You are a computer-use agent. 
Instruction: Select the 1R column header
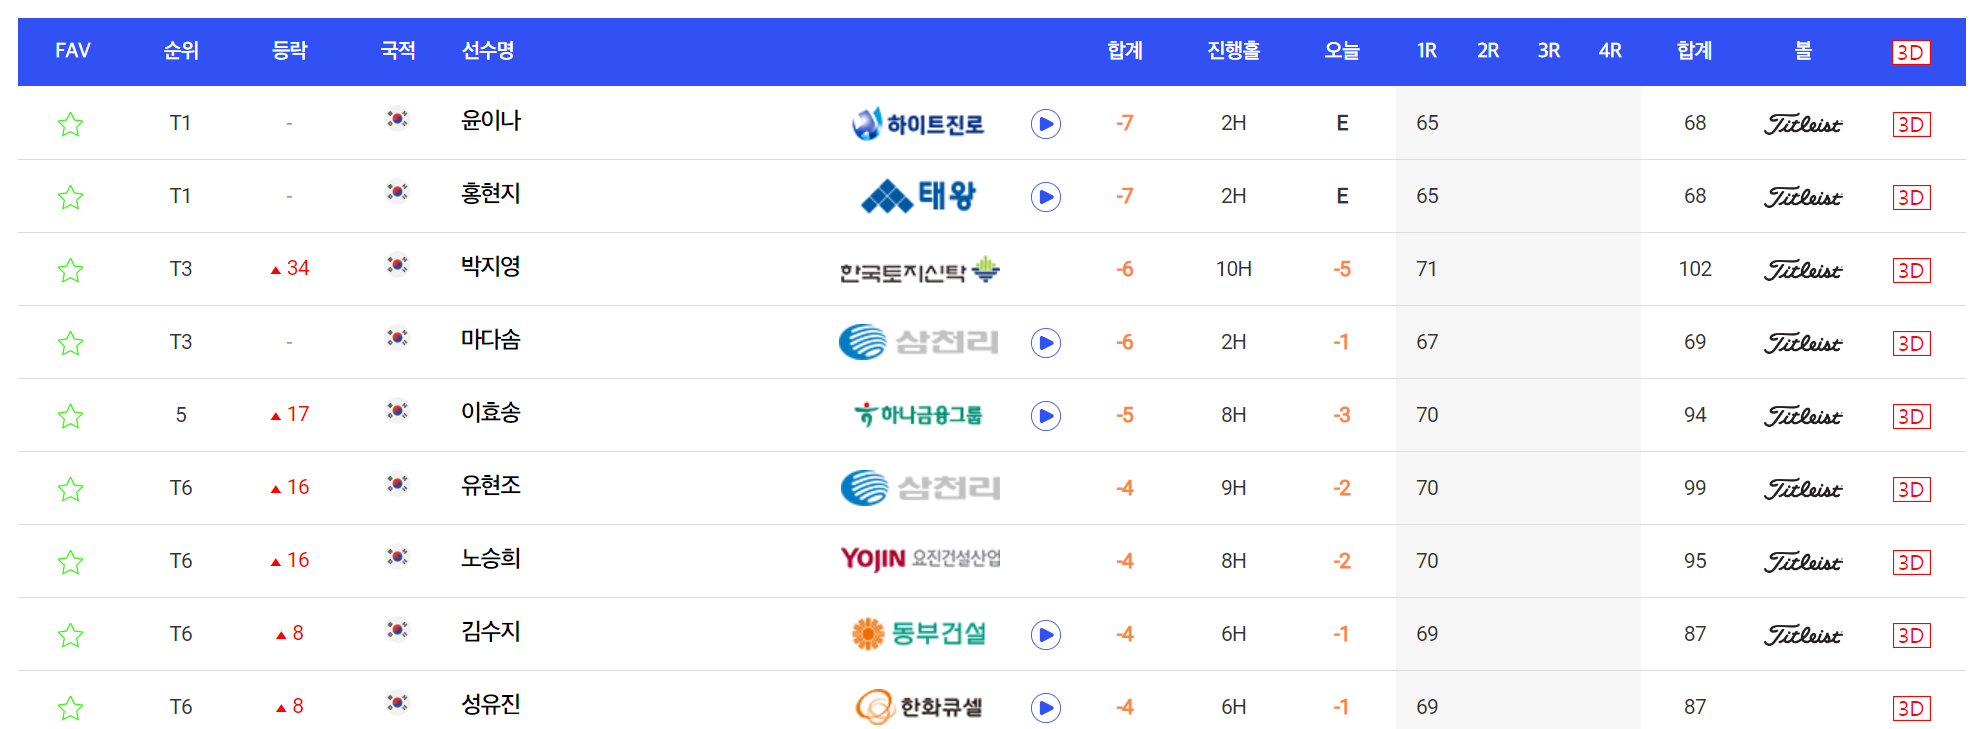tap(1426, 51)
